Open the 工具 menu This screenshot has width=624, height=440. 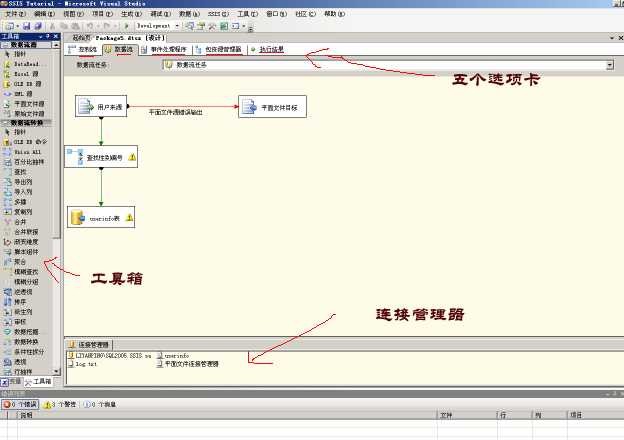click(x=248, y=14)
